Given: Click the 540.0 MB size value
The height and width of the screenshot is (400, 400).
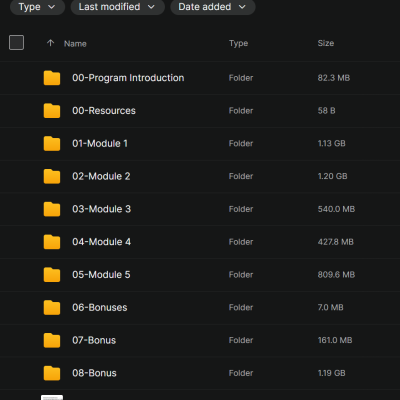Looking at the screenshot, I should click(x=336, y=209).
